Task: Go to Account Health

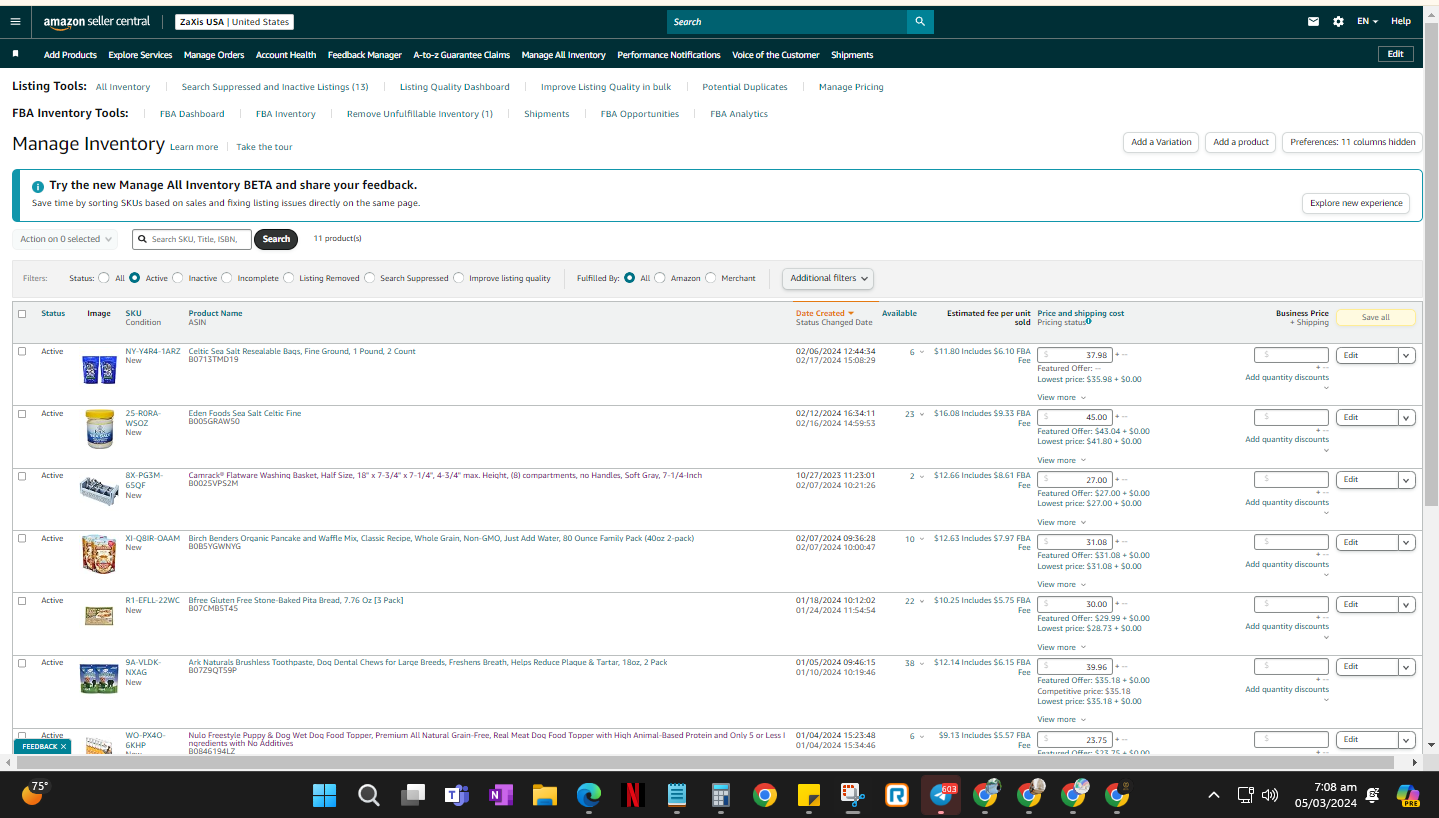Action: pos(286,55)
